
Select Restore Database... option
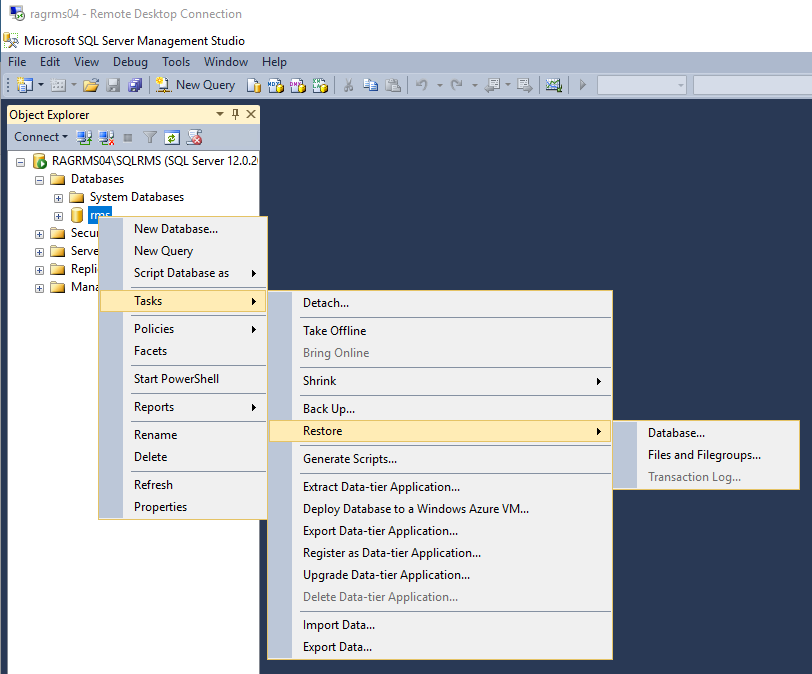pos(706,433)
